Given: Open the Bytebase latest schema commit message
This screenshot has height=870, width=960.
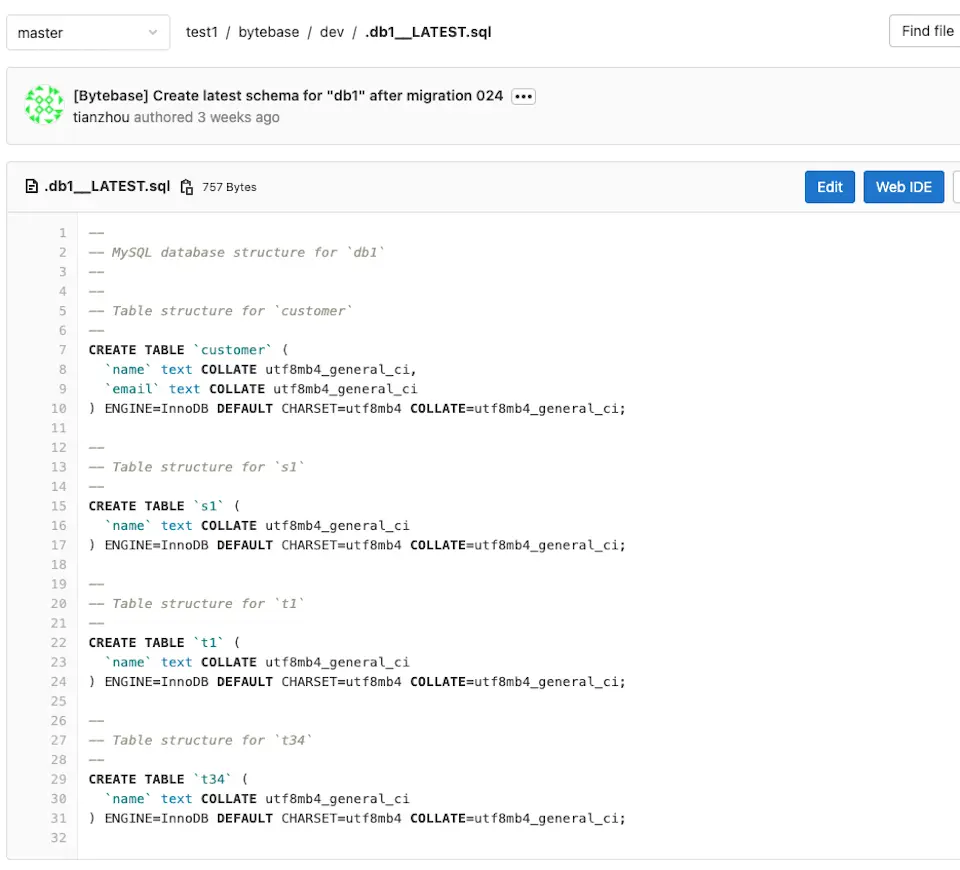Looking at the screenshot, I should pos(288,96).
